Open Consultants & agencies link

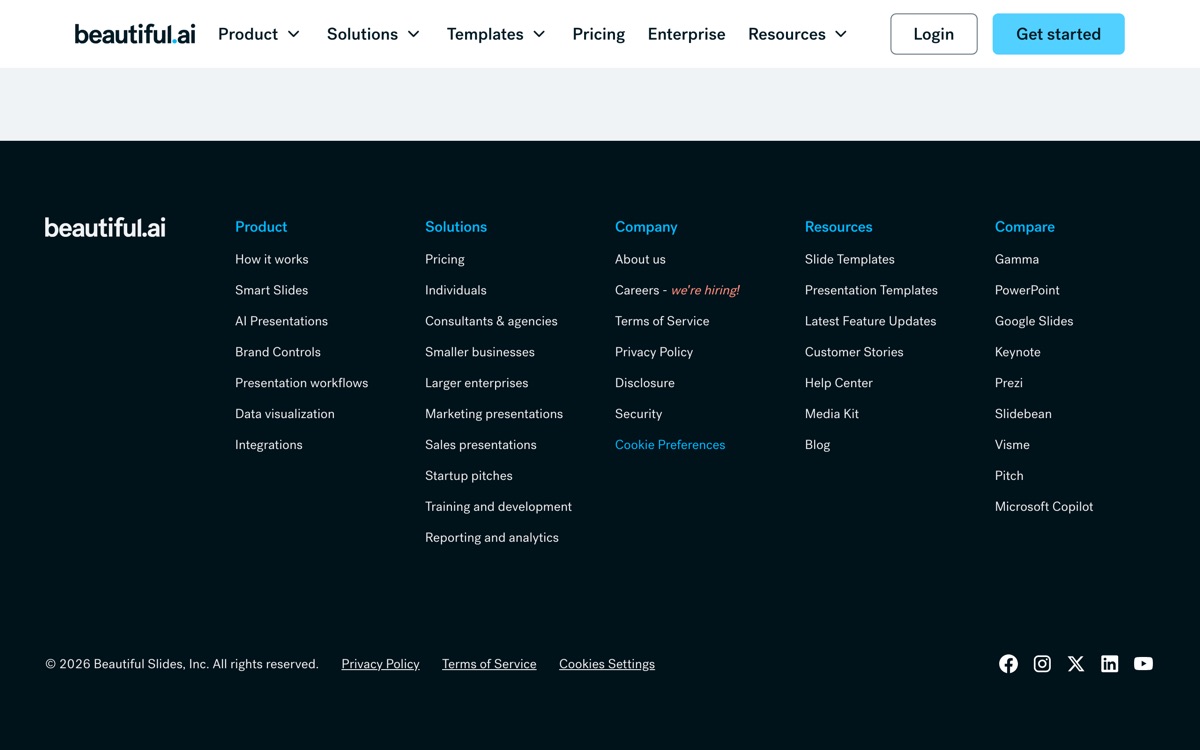(x=491, y=321)
